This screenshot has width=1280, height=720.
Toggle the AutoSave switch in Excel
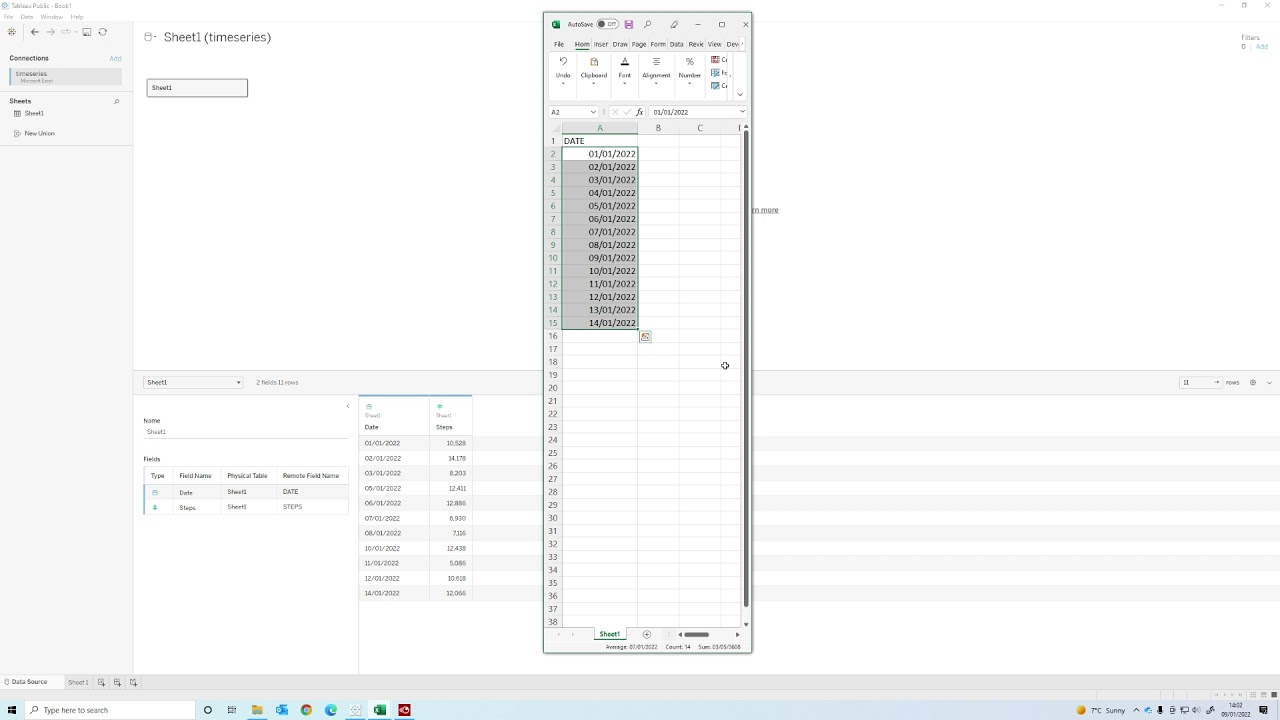tap(607, 24)
